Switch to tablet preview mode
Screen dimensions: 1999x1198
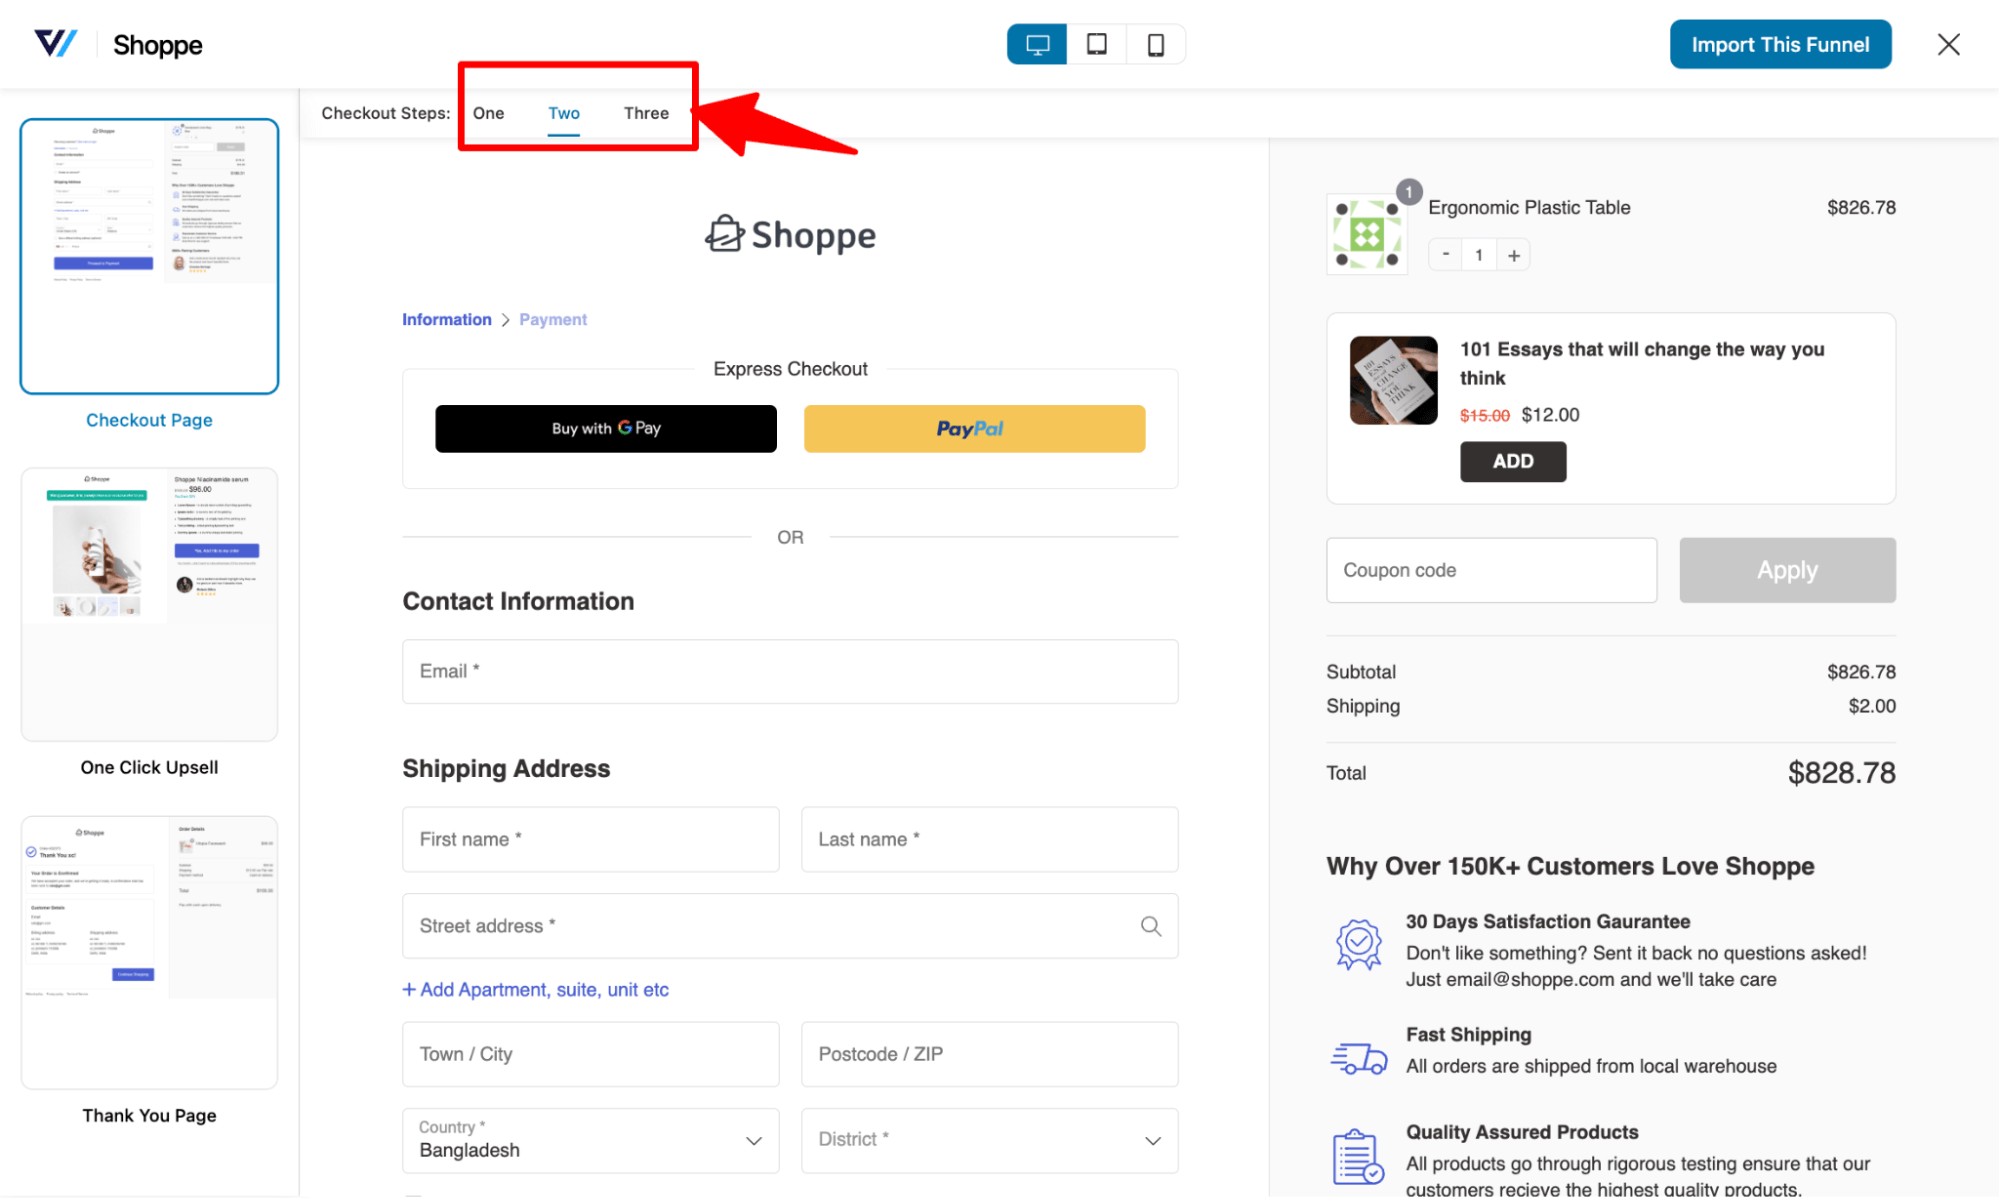pyautogui.click(x=1097, y=45)
